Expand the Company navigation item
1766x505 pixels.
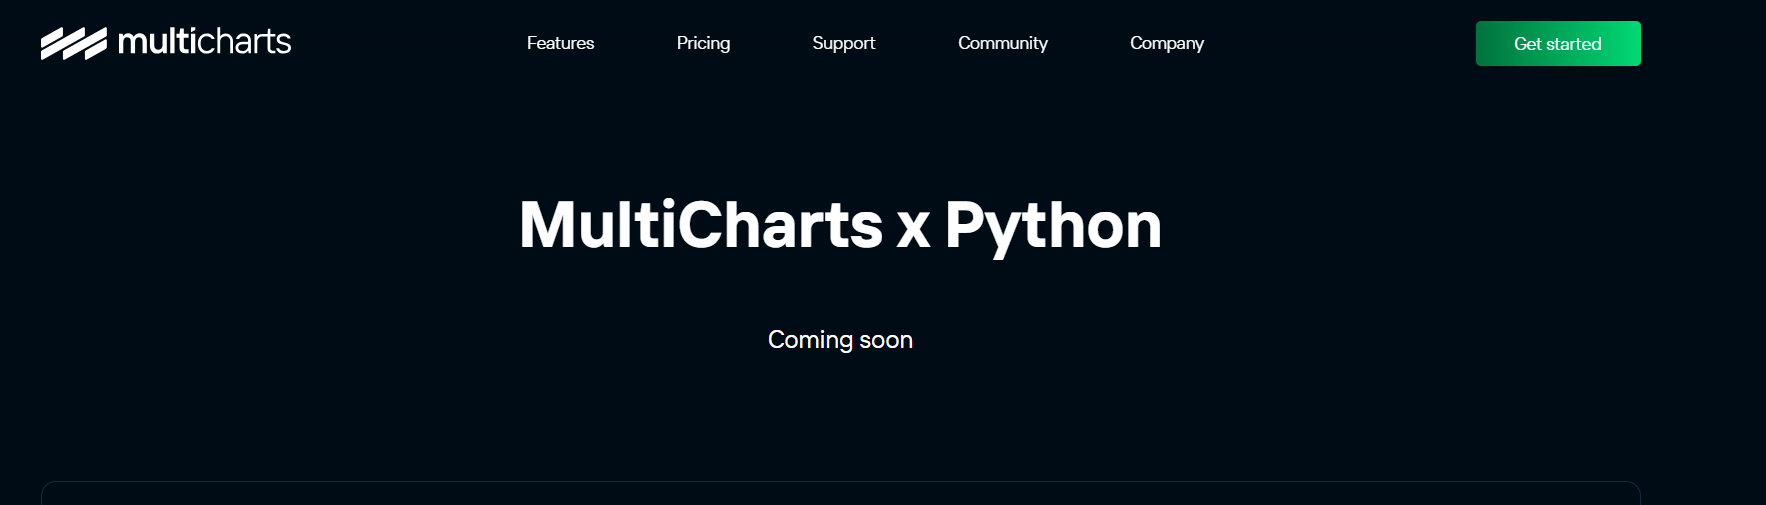[1166, 43]
